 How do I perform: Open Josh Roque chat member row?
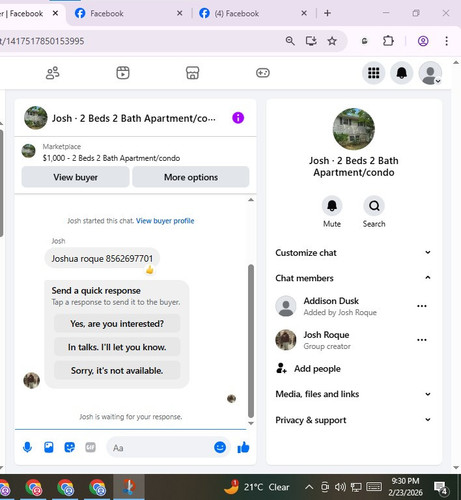click(353, 340)
